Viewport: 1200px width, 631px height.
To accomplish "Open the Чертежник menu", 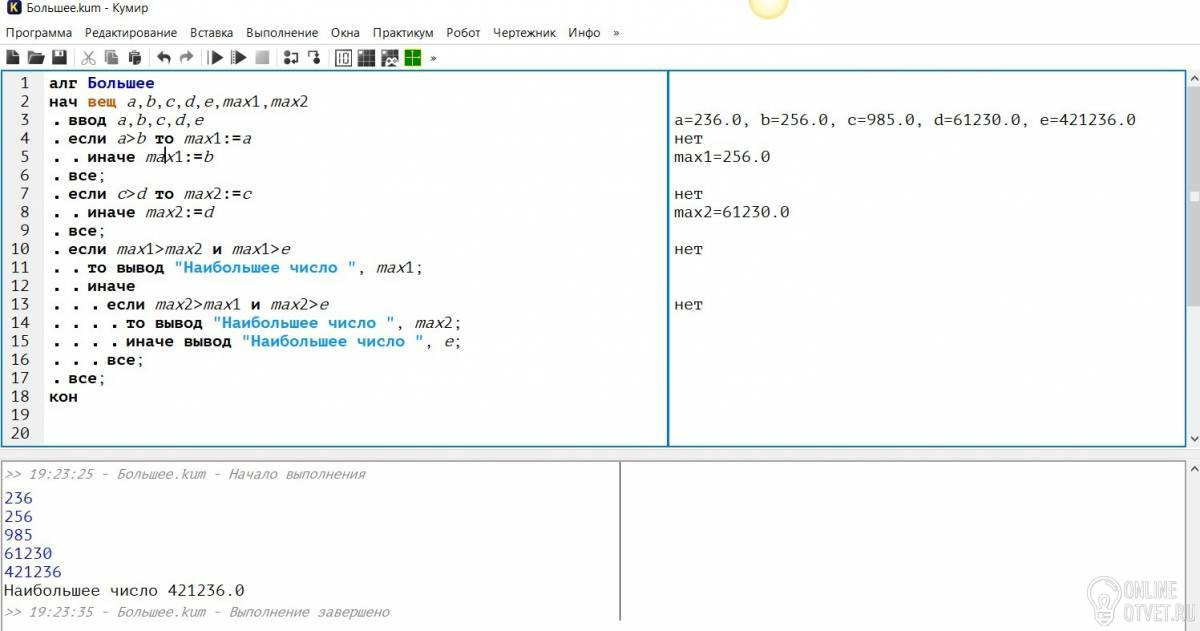I will pyautogui.click(x=524, y=33).
